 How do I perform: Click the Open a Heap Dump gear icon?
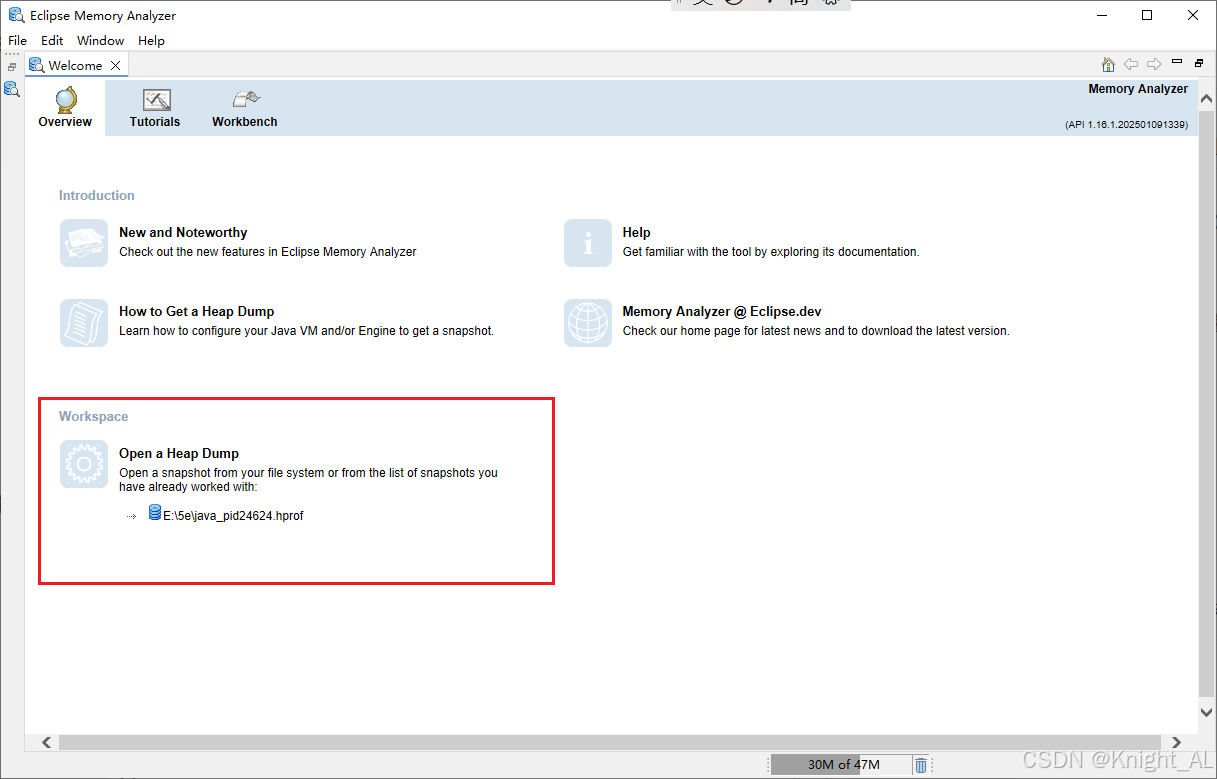(x=84, y=464)
